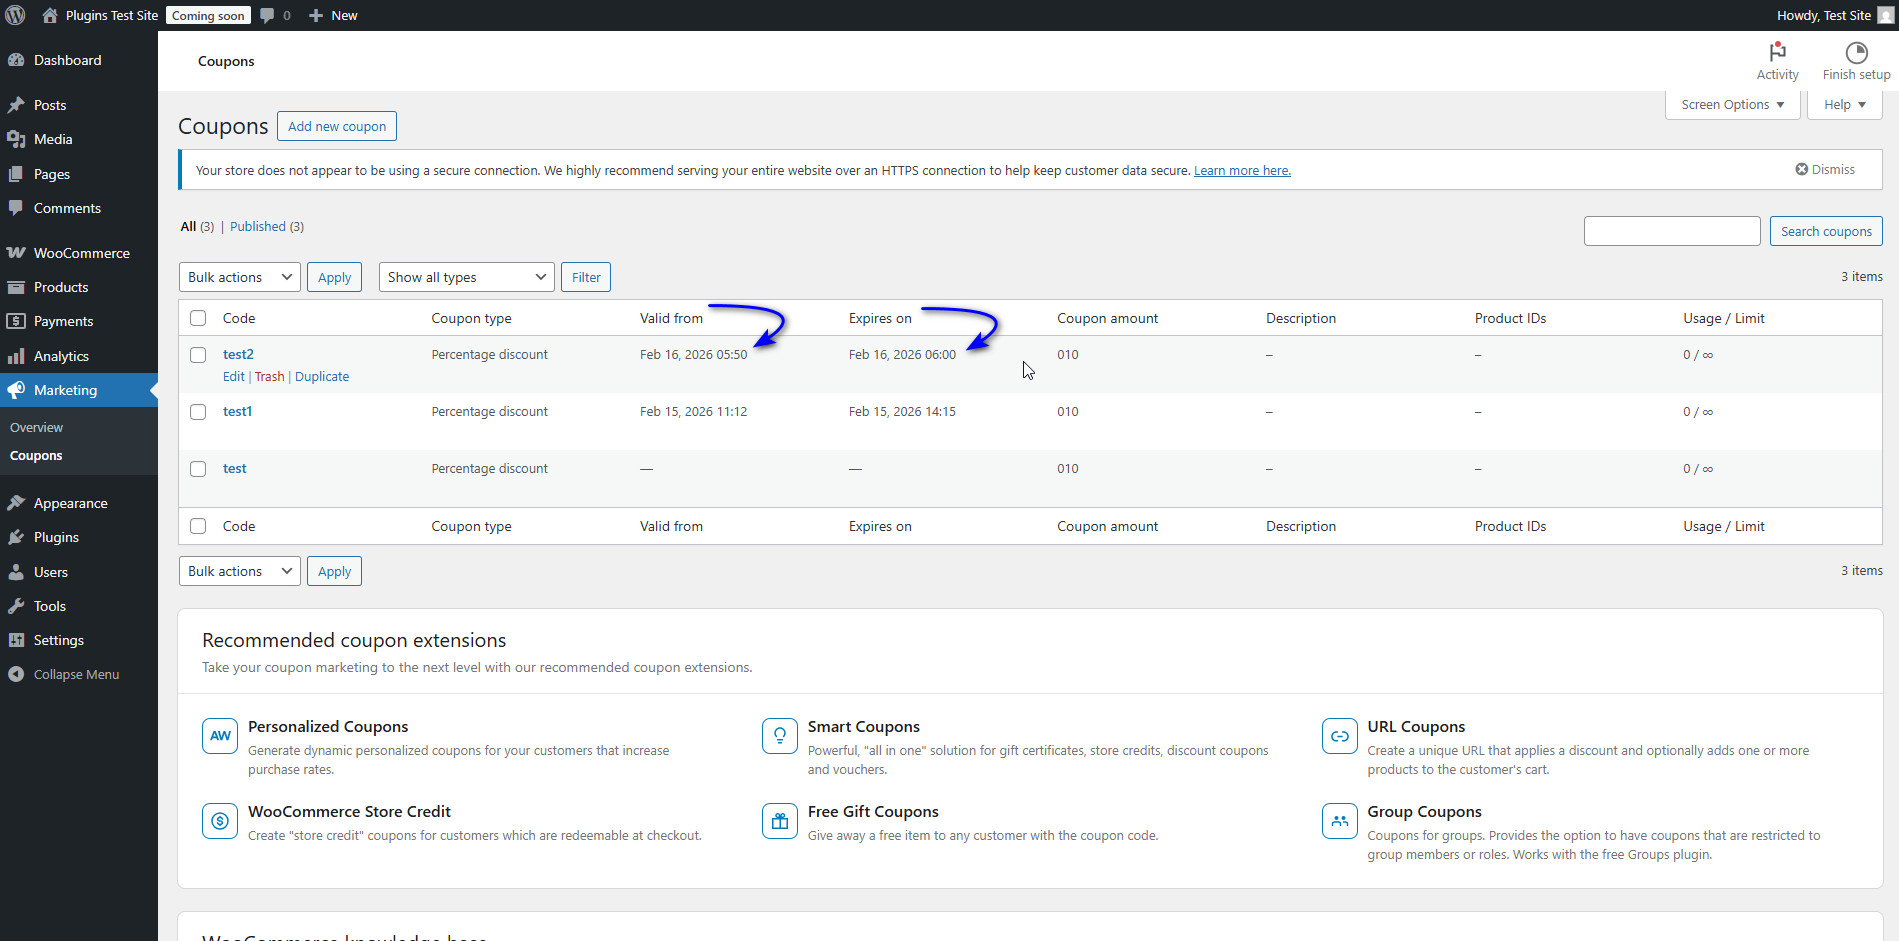Click the Group Coupons people icon

[1339, 821]
